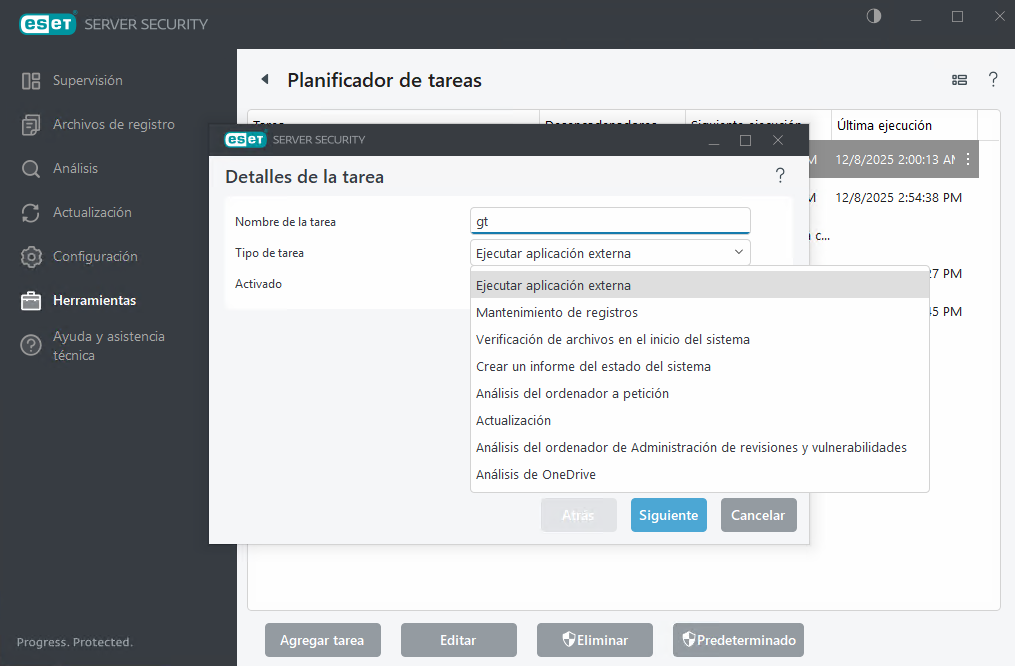Click the list layout icon beside Planificador de tareas
This screenshot has height=666, width=1015.
tap(959, 79)
